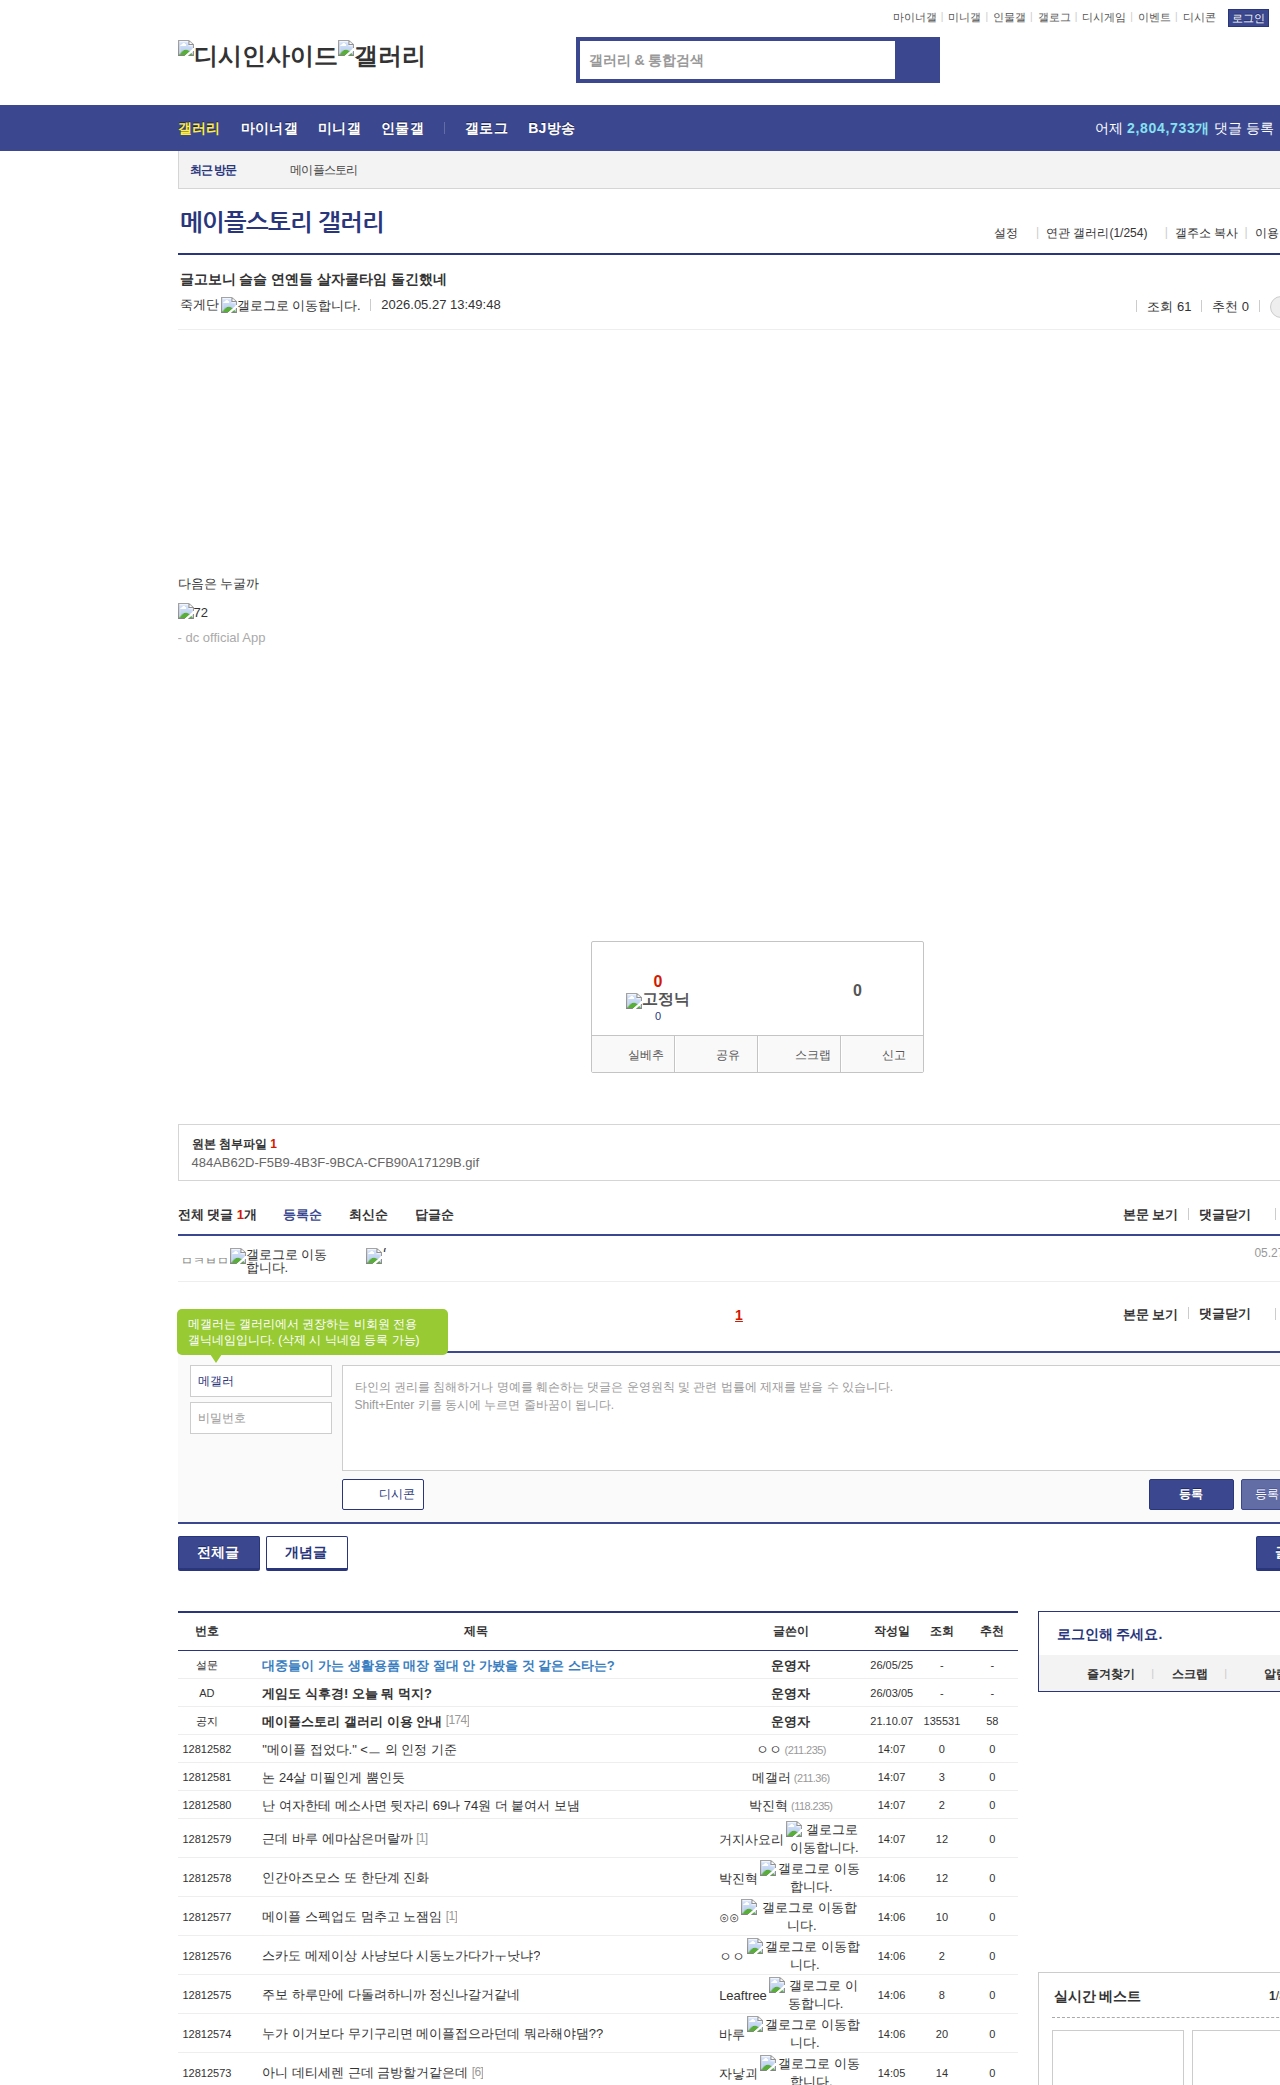Open gallog icon beside 바루

click(803, 2033)
